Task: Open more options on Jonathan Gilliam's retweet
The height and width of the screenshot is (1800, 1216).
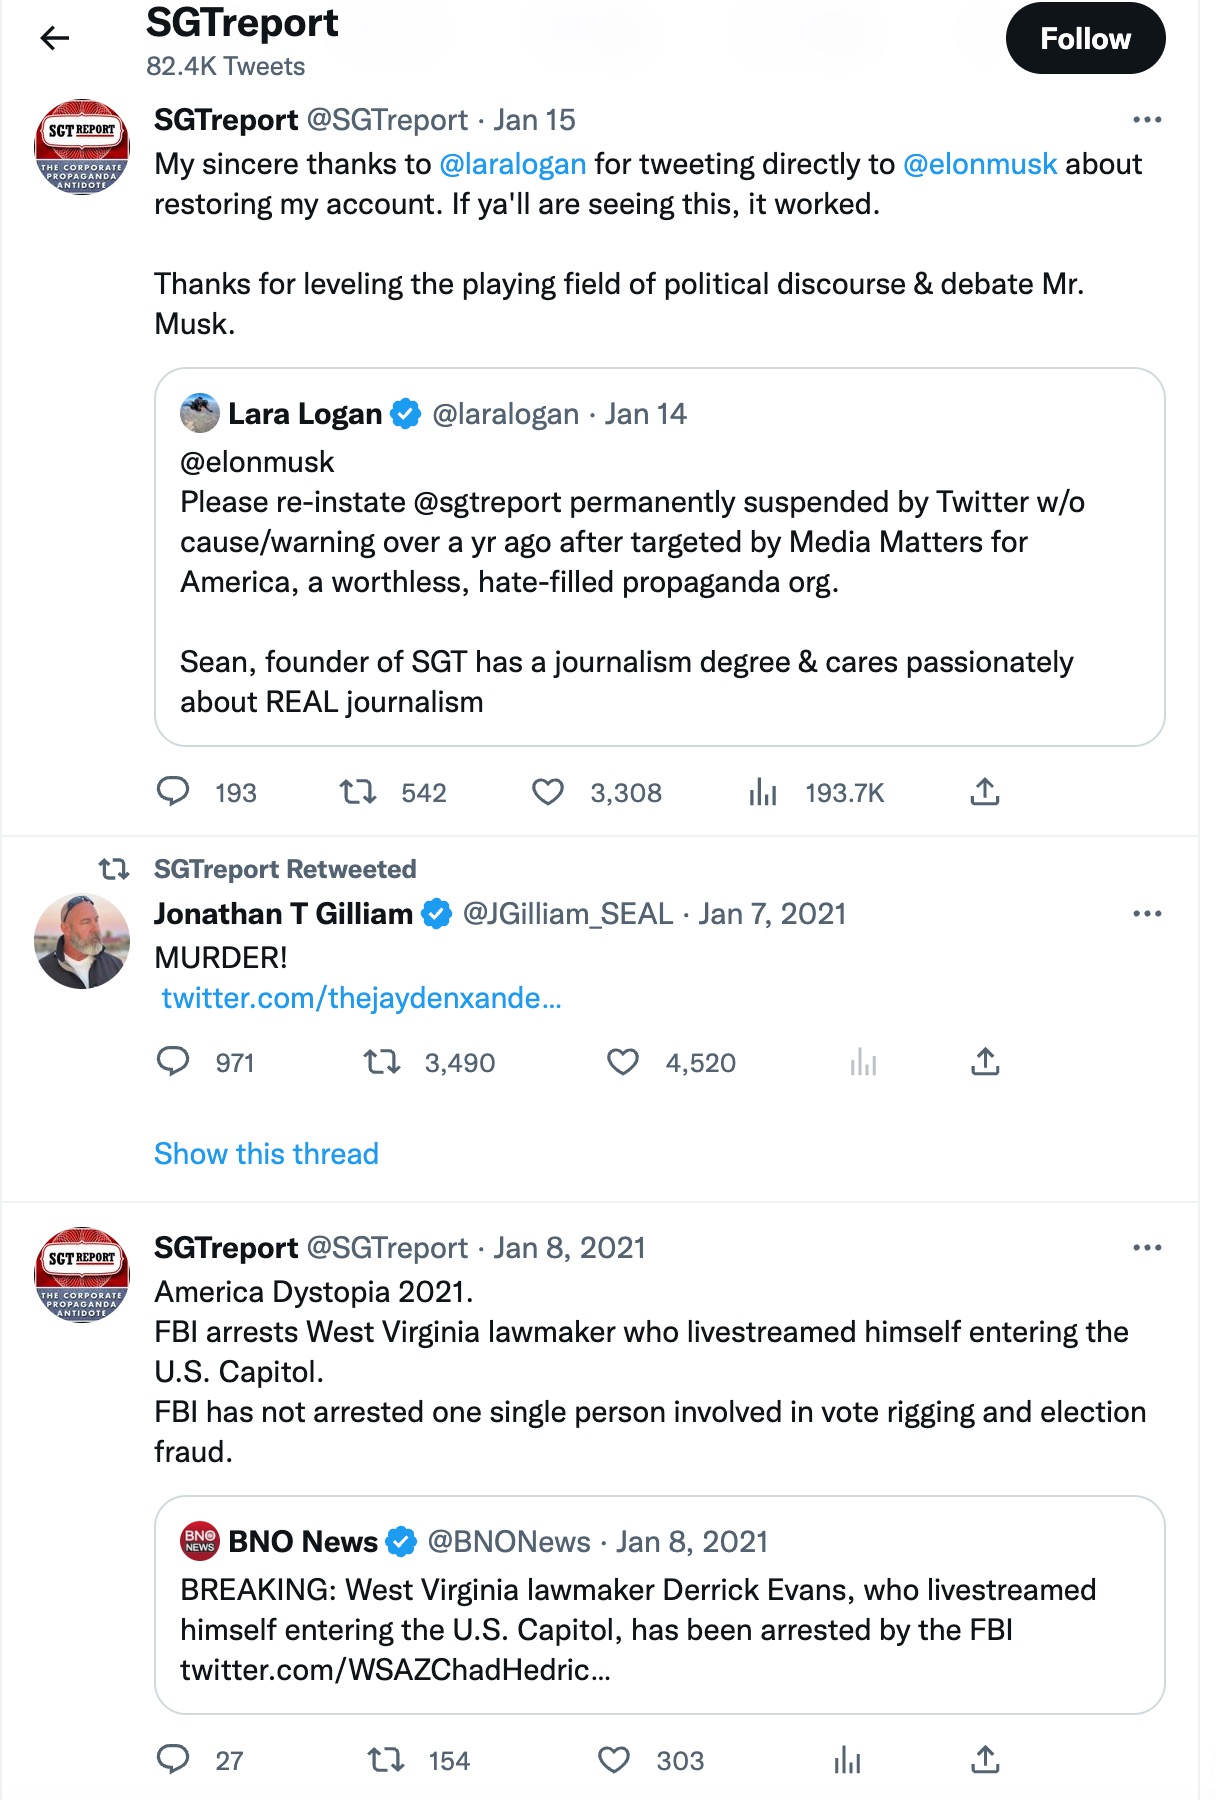Action: (1148, 912)
